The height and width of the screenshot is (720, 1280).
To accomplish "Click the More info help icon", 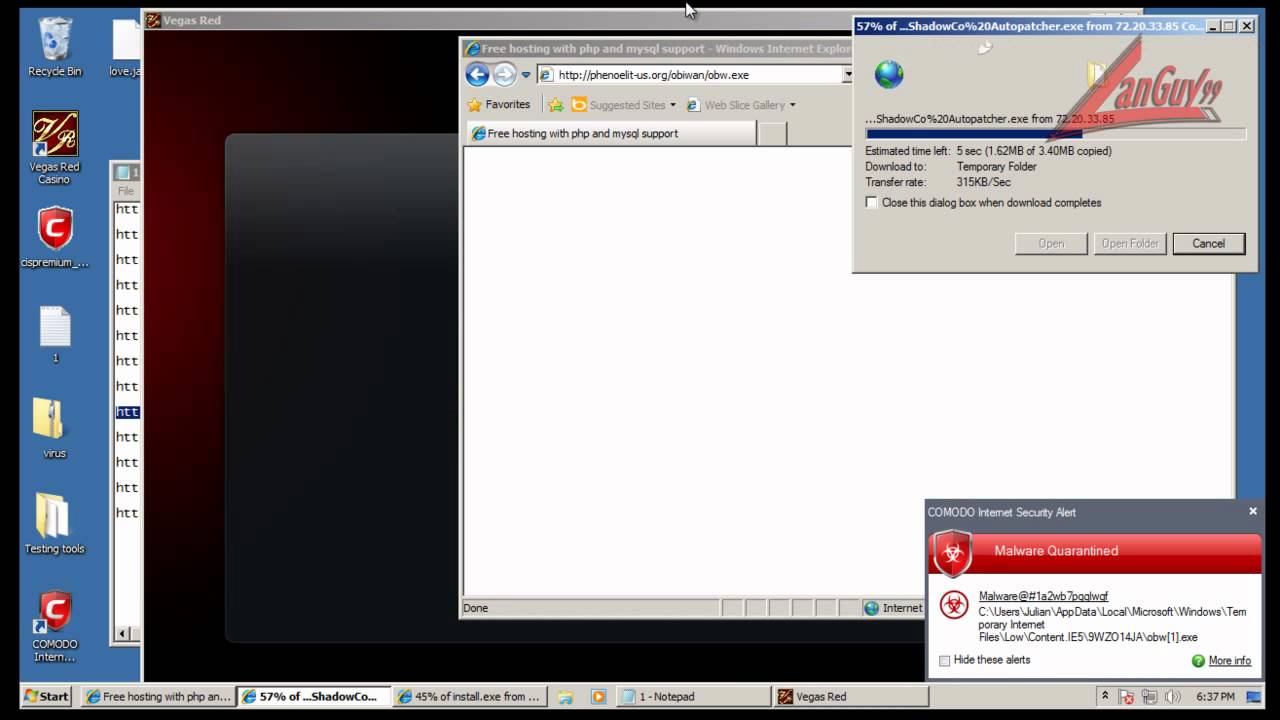I will point(1198,661).
